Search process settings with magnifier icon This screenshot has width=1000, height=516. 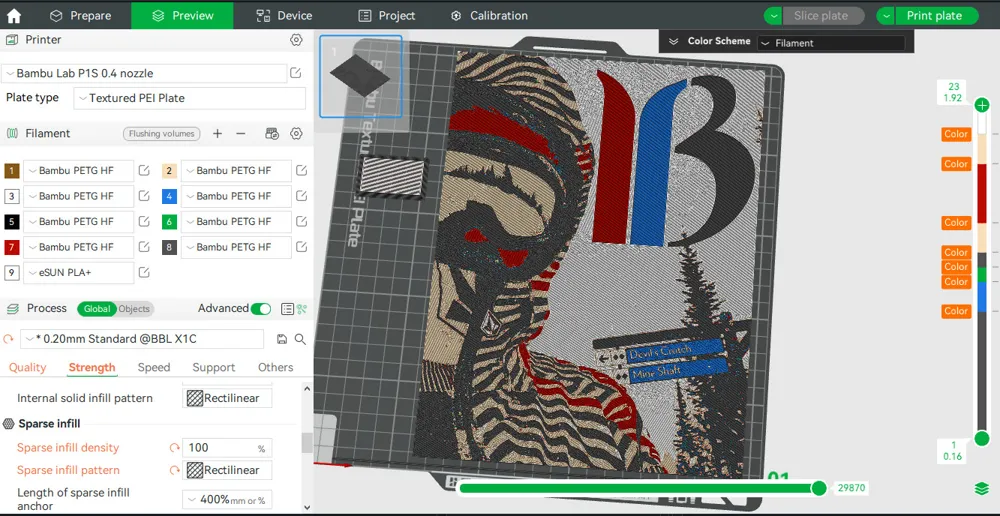click(x=300, y=339)
